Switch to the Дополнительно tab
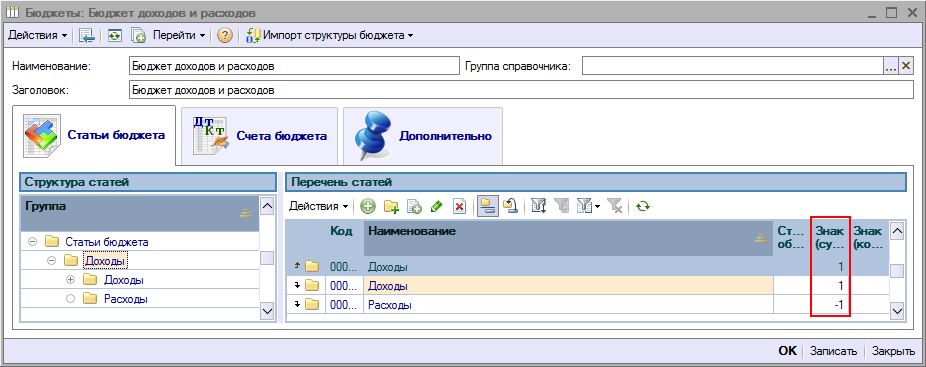 point(422,136)
